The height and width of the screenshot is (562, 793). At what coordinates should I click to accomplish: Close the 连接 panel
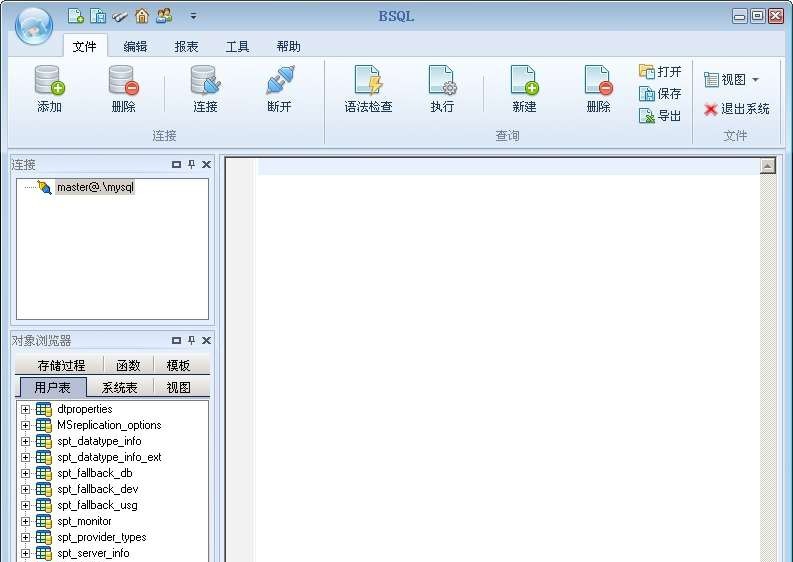click(206, 164)
